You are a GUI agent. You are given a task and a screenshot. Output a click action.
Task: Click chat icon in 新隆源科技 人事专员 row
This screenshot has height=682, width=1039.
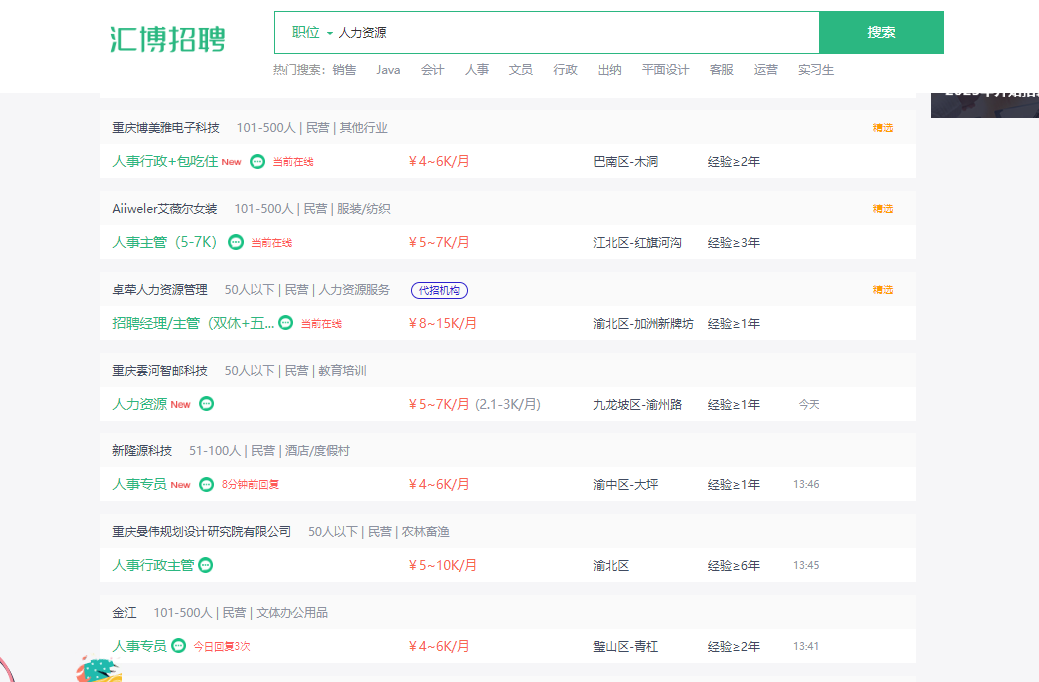207,484
